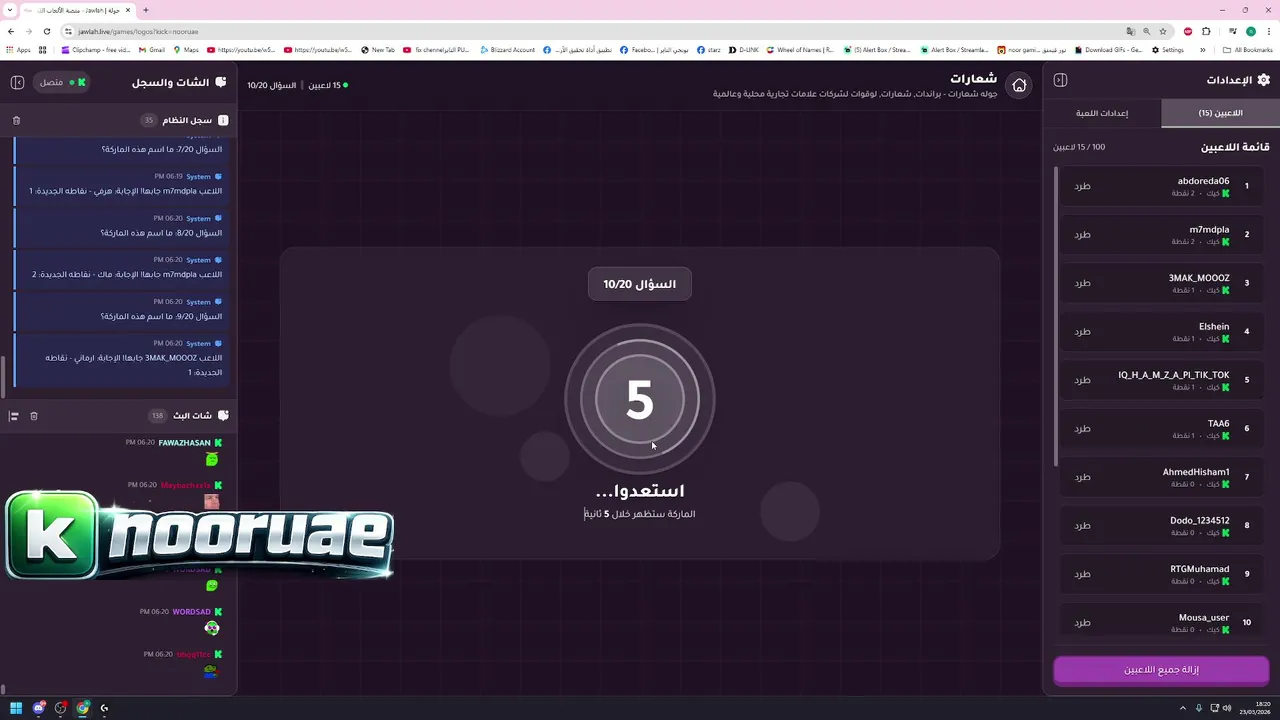Kick player m7mdpla with طرد
This screenshot has width=1280, height=720.
click(x=1082, y=235)
